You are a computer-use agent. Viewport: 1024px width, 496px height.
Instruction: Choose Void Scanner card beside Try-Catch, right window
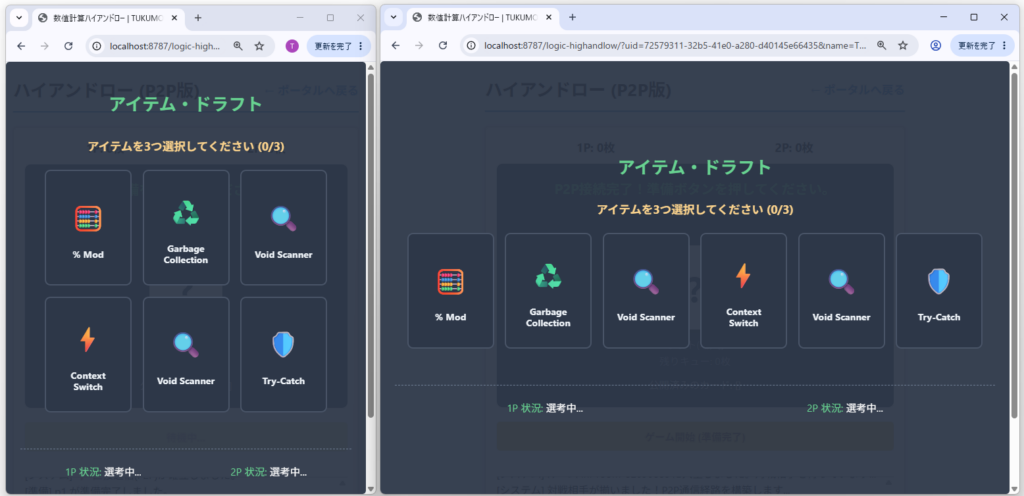tap(841, 290)
